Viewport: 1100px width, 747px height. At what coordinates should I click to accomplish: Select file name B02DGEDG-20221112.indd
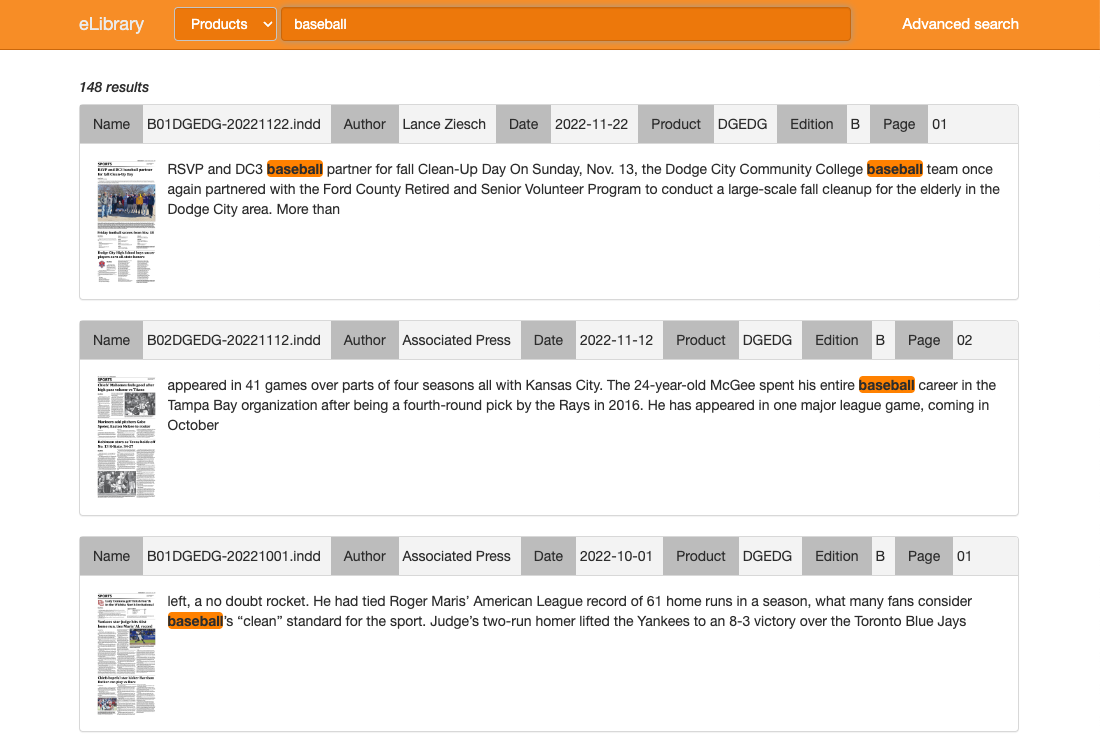[234, 340]
